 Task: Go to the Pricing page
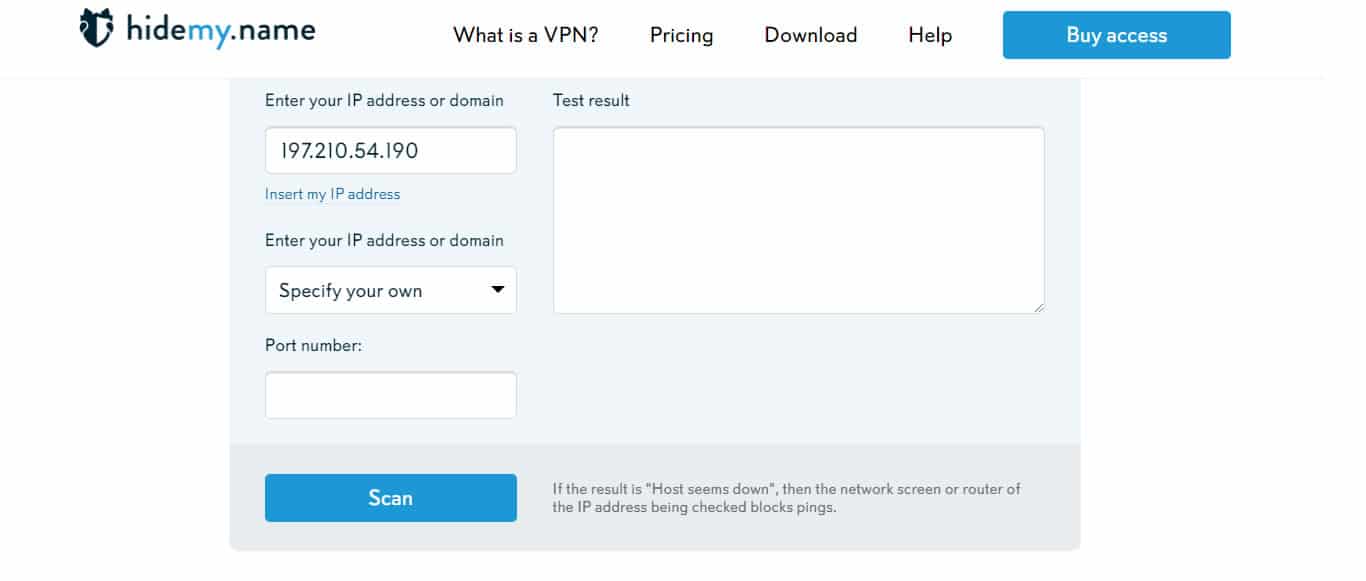pyautogui.click(x=682, y=35)
